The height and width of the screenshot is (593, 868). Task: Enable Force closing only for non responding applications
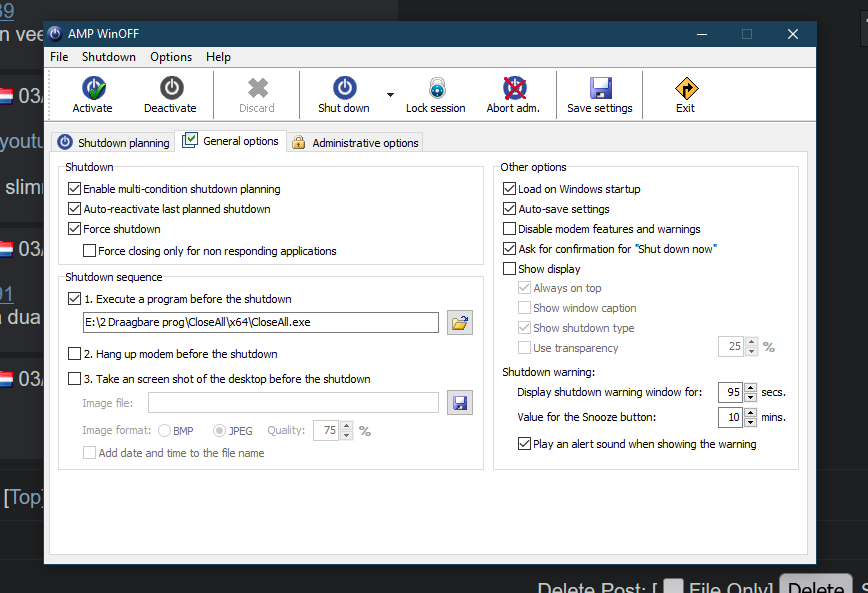(x=89, y=251)
